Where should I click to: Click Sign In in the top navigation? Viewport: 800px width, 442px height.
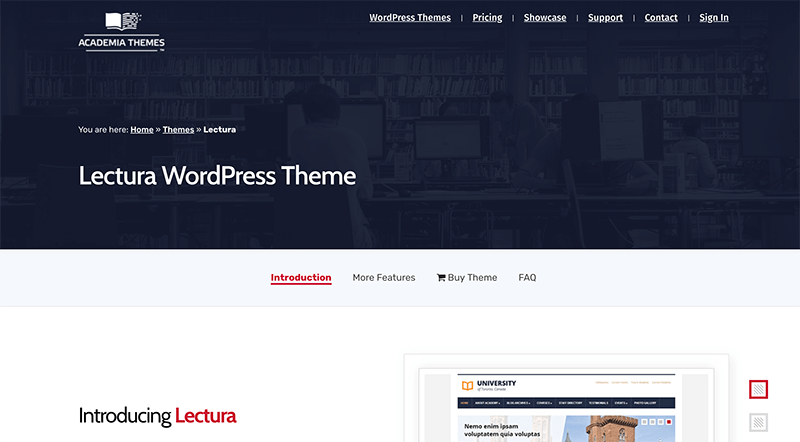(x=714, y=17)
